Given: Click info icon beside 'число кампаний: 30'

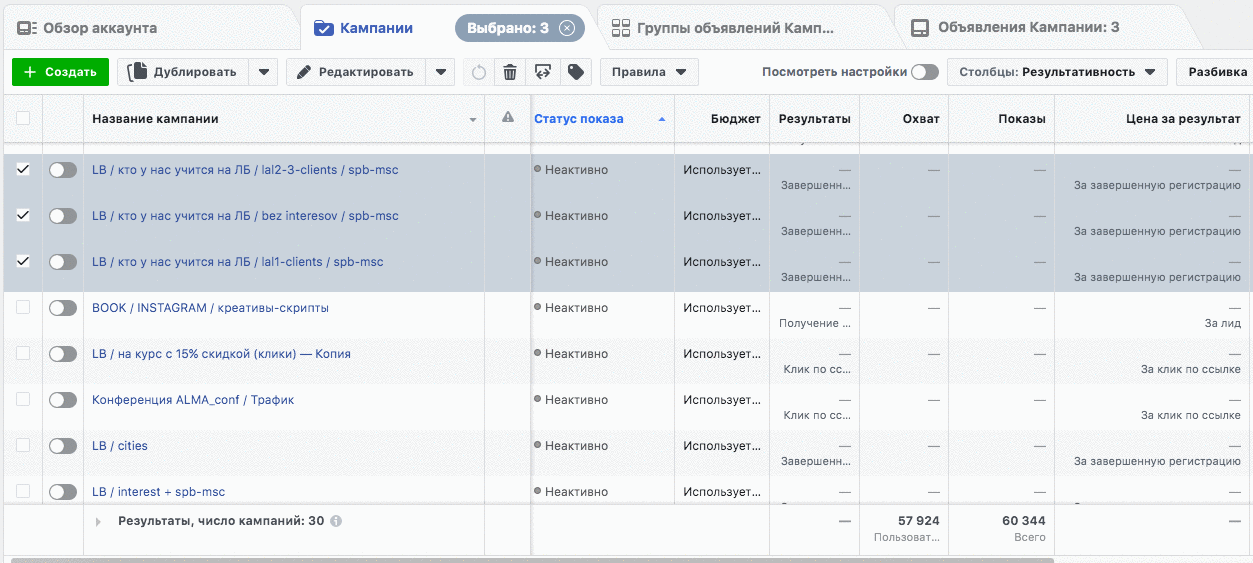Looking at the screenshot, I should coord(336,521).
